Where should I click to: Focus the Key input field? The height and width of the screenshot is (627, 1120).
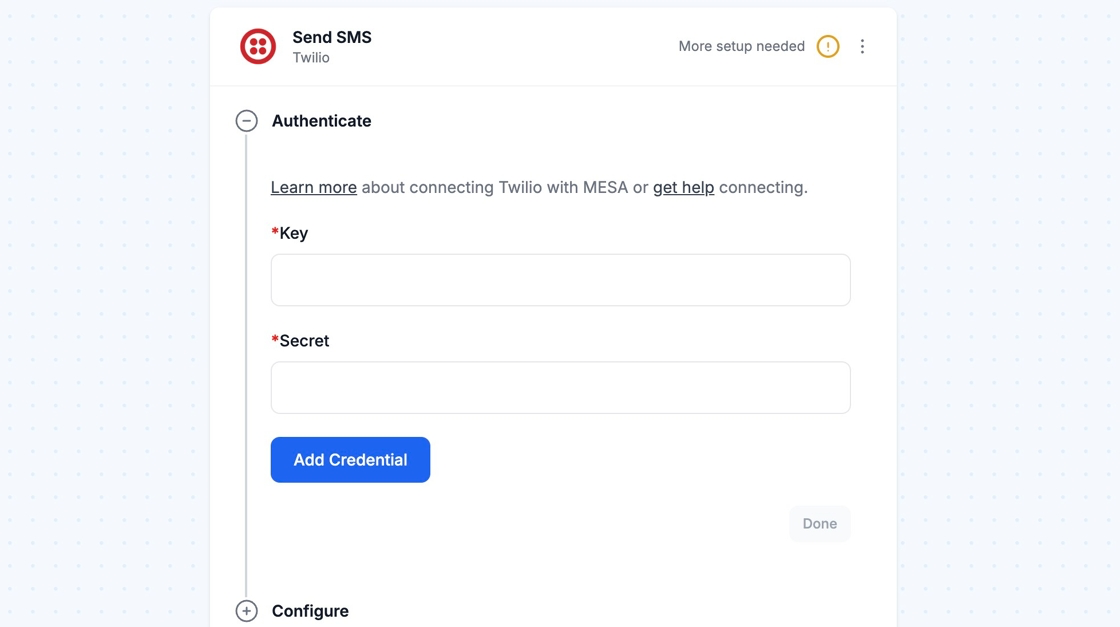tap(560, 280)
